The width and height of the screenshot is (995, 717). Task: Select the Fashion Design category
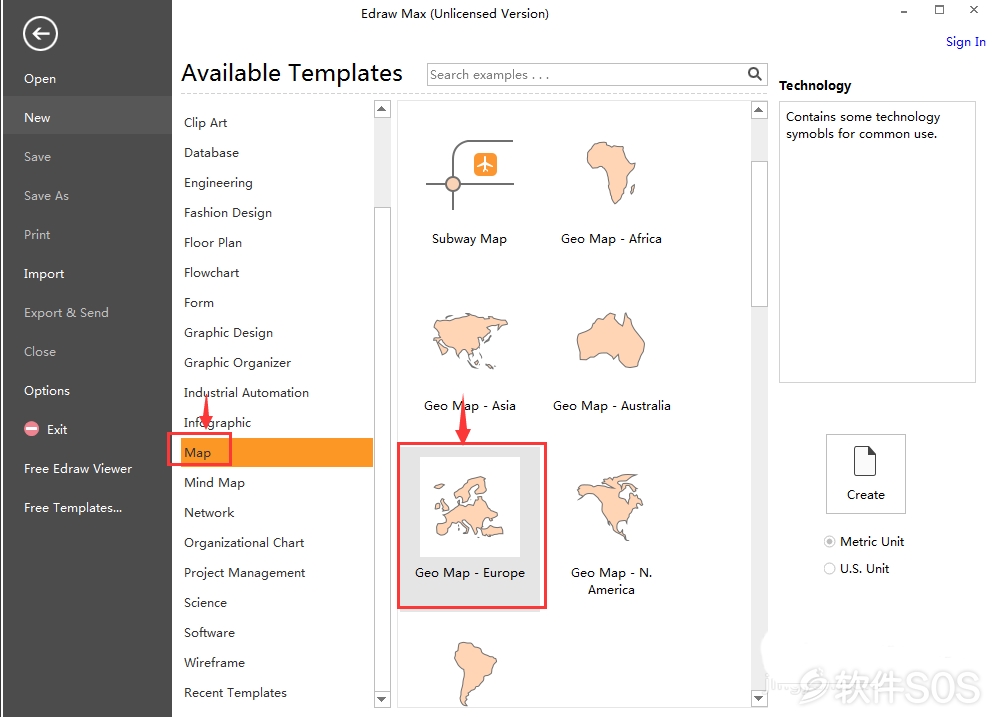click(228, 213)
